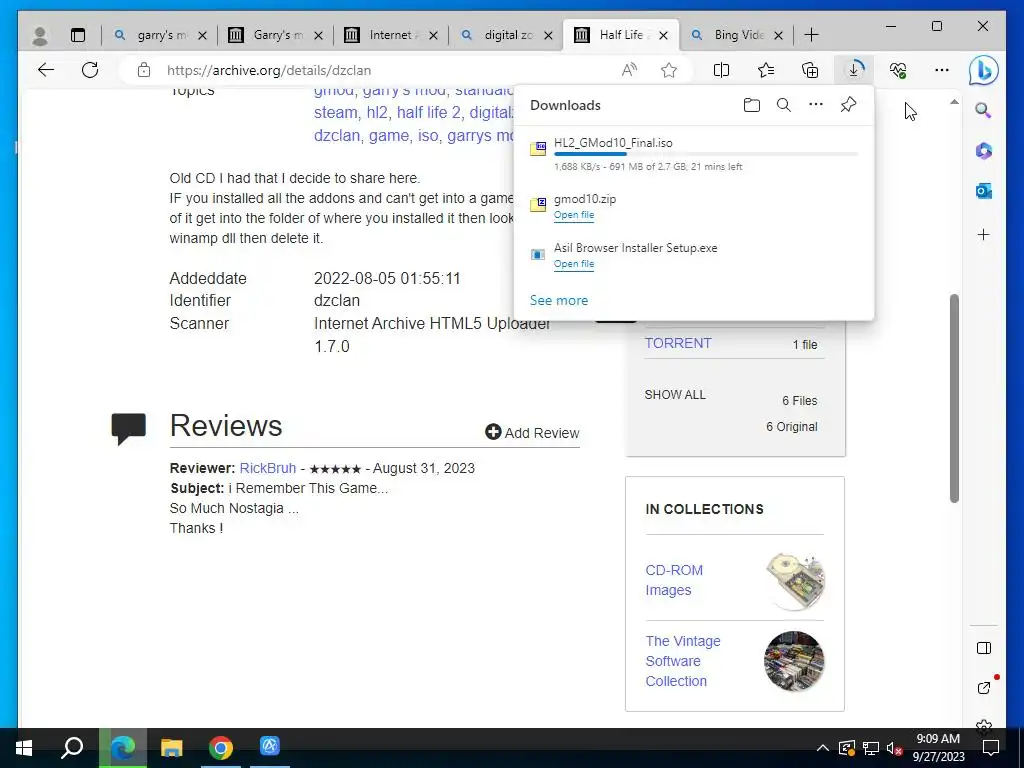Open the TORRENT download option
The height and width of the screenshot is (768, 1024).
point(678,344)
